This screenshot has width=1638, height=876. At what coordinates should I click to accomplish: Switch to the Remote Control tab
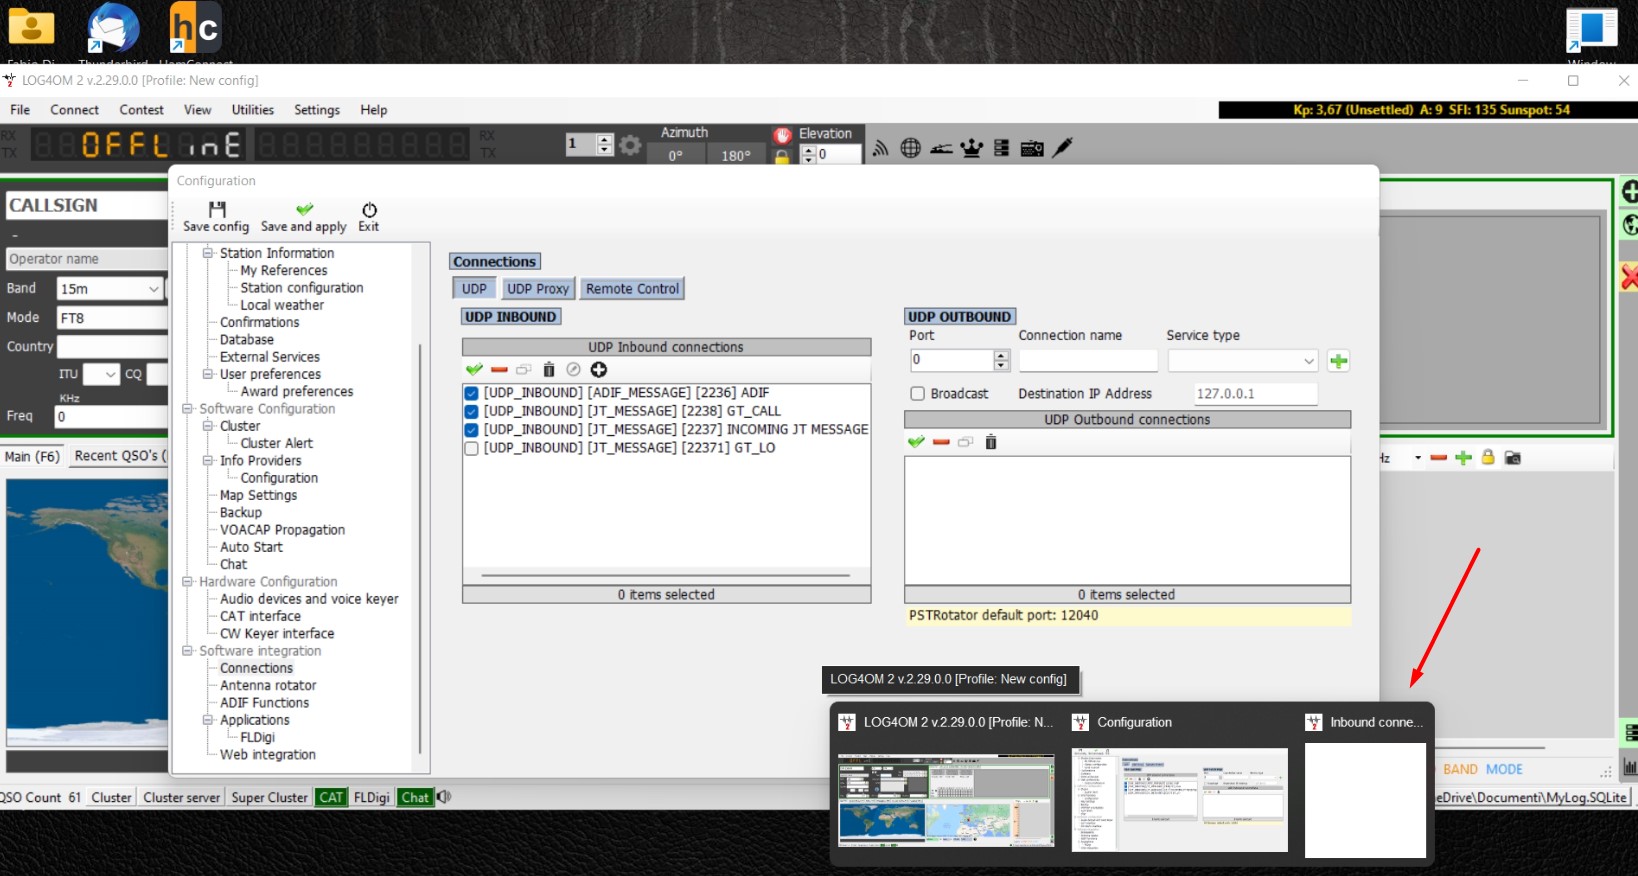pyautogui.click(x=632, y=289)
